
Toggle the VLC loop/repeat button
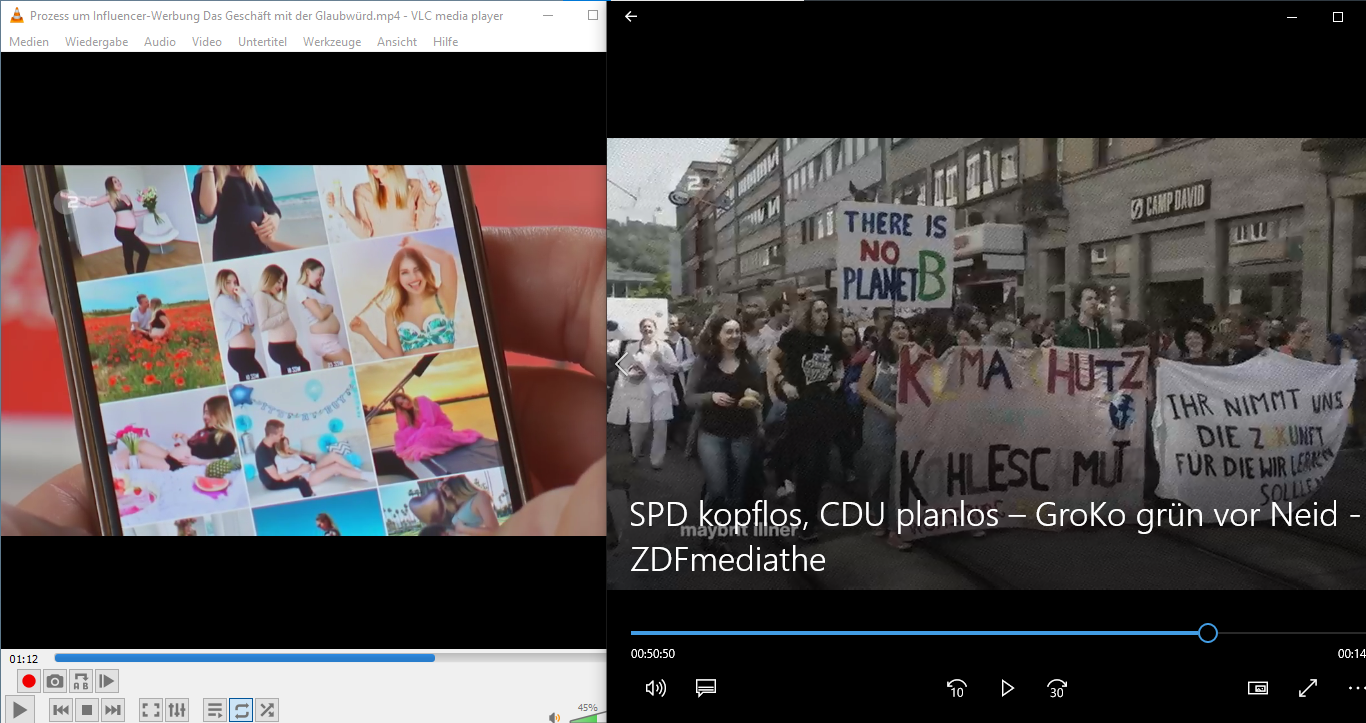[x=241, y=710]
